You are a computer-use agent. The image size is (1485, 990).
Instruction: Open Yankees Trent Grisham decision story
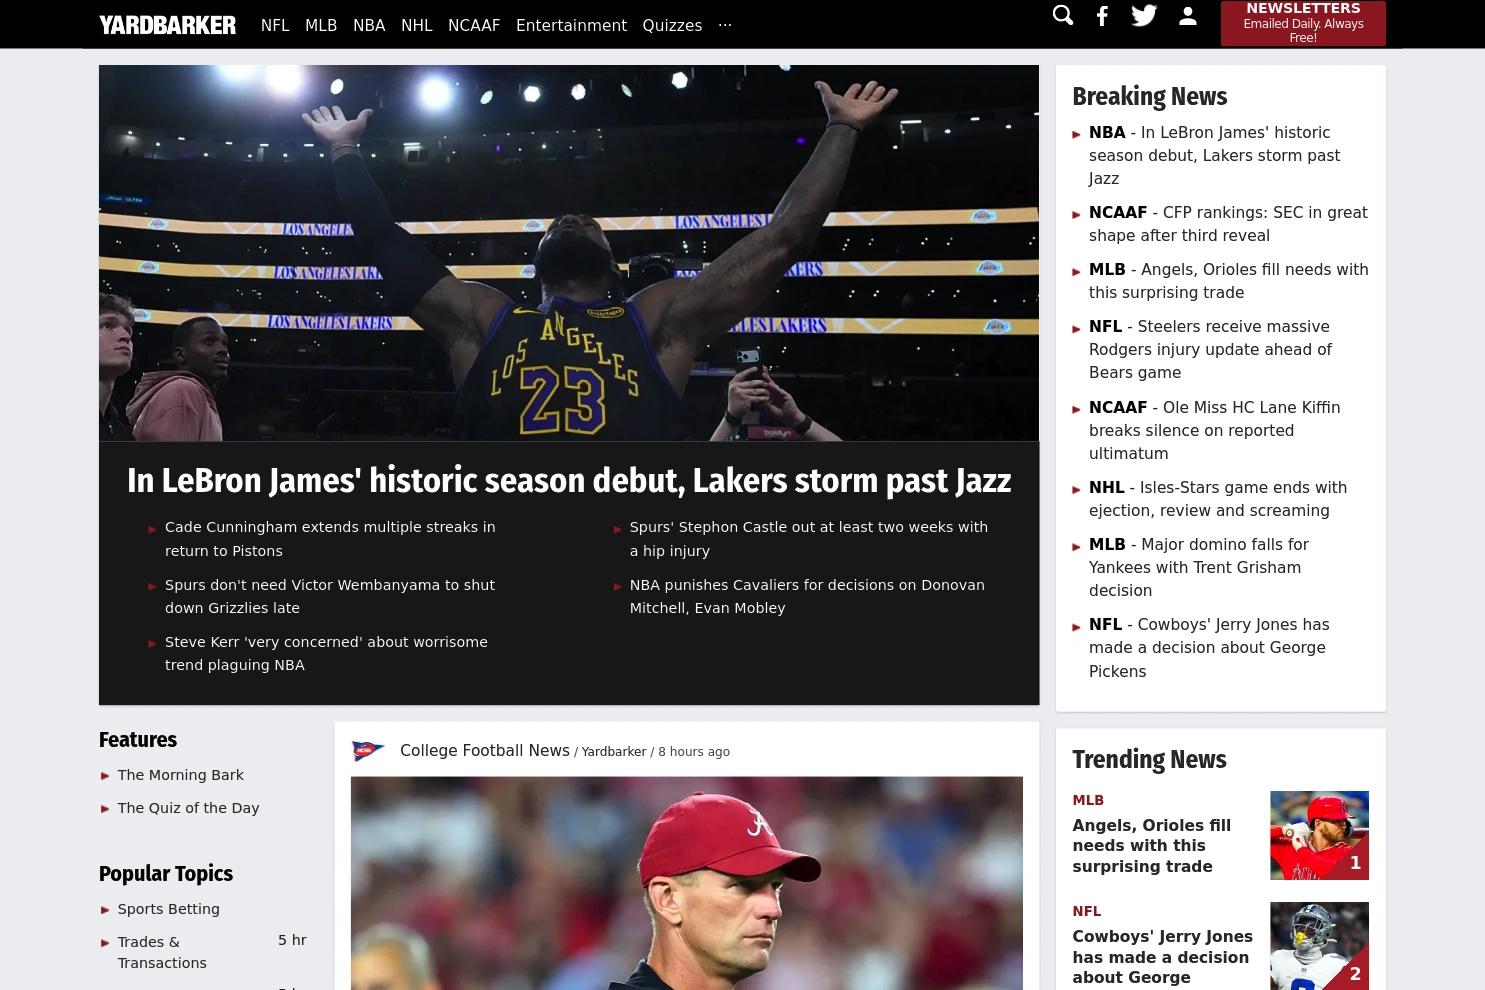pos(1198,567)
